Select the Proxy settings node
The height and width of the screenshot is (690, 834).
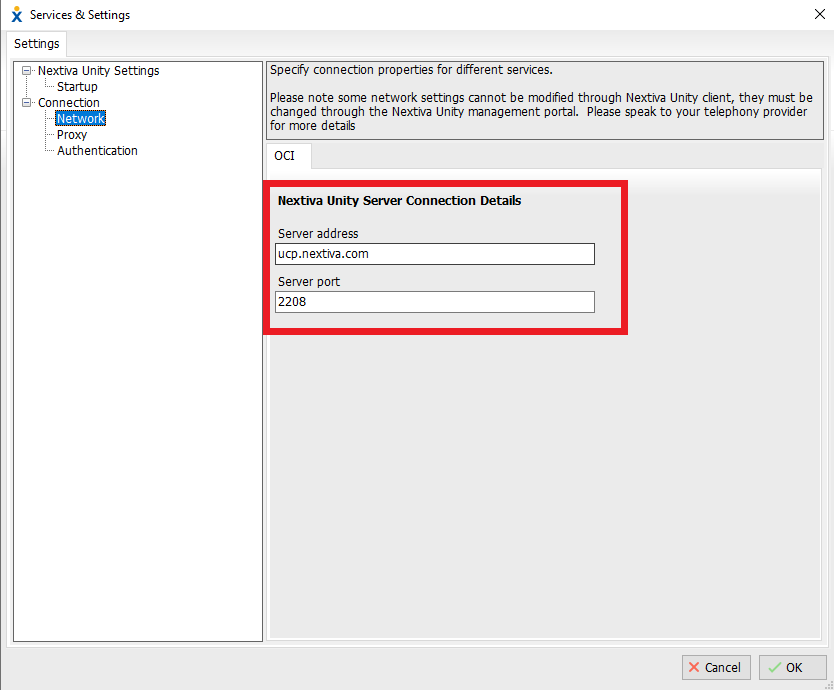(70, 134)
